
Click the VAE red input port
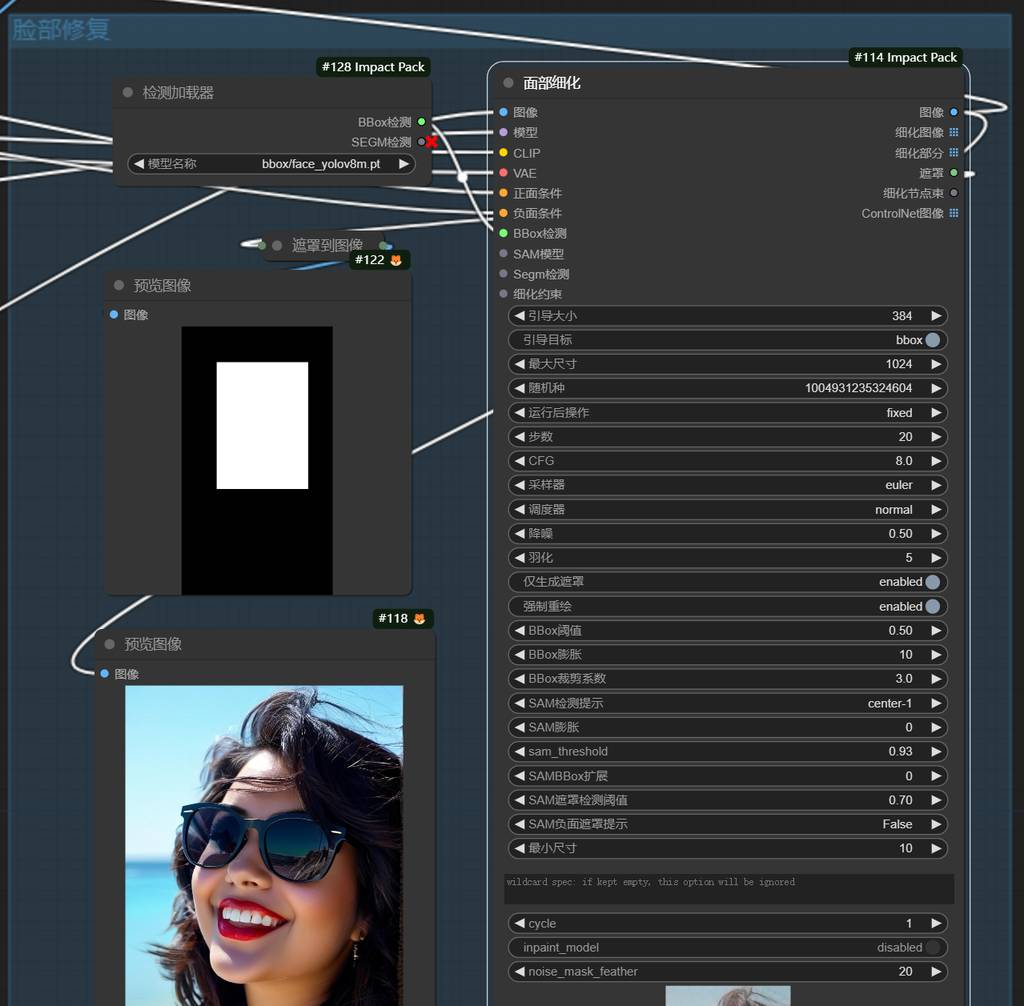coord(503,173)
